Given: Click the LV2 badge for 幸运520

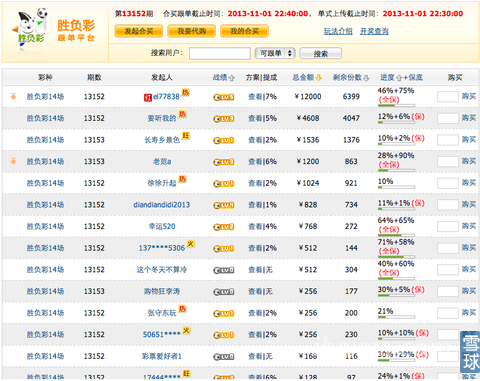Looking at the screenshot, I should coord(224,227).
